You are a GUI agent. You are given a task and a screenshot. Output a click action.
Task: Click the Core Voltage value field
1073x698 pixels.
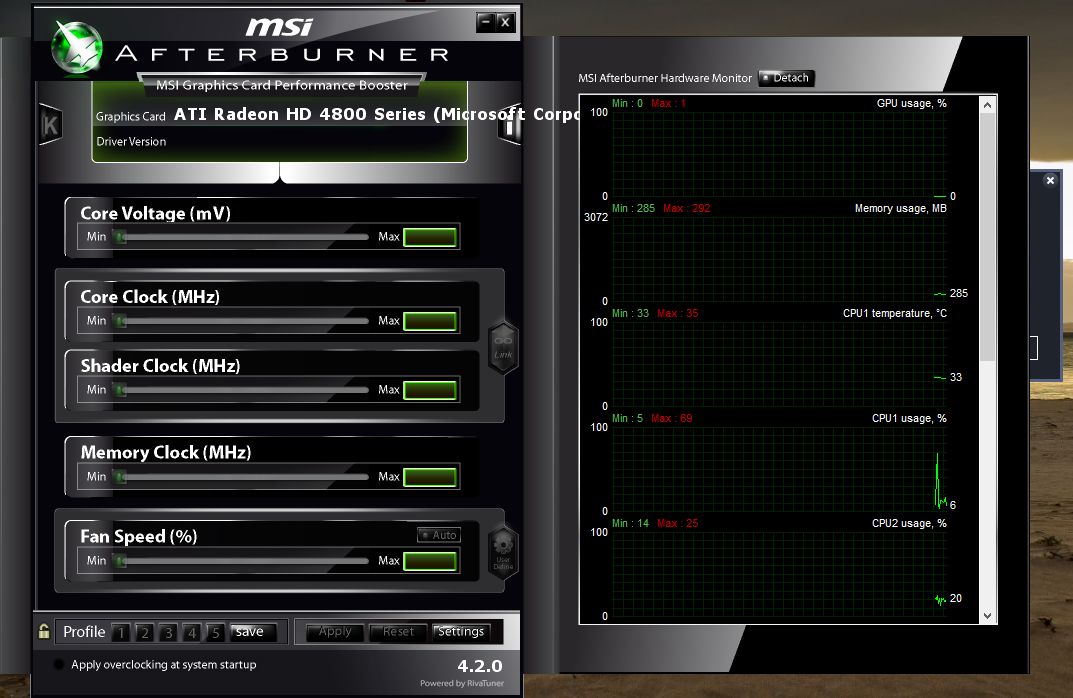click(x=430, y=237)
